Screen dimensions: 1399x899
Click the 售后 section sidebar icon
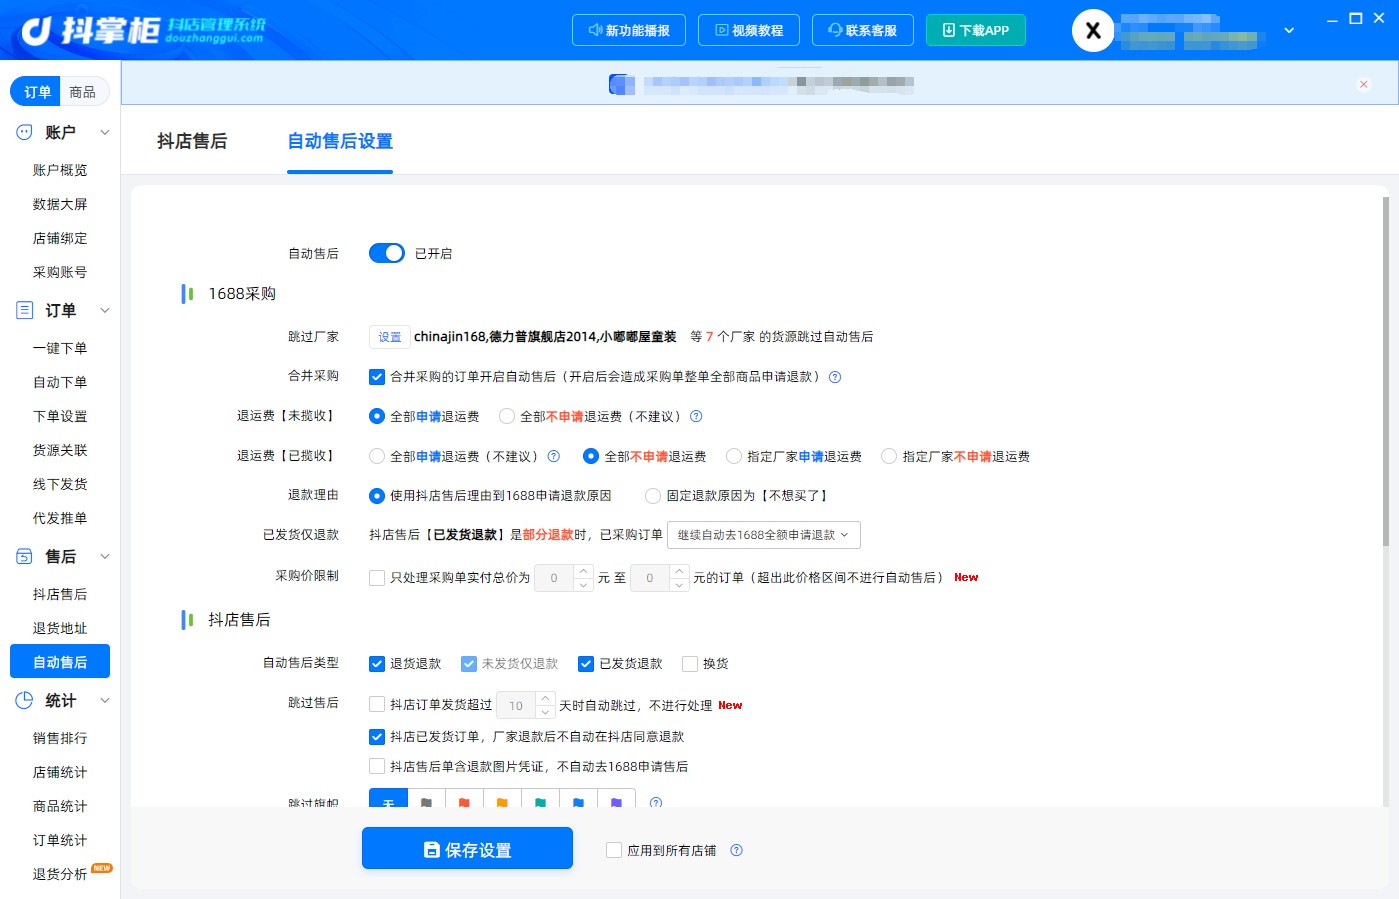pos(24,556)
